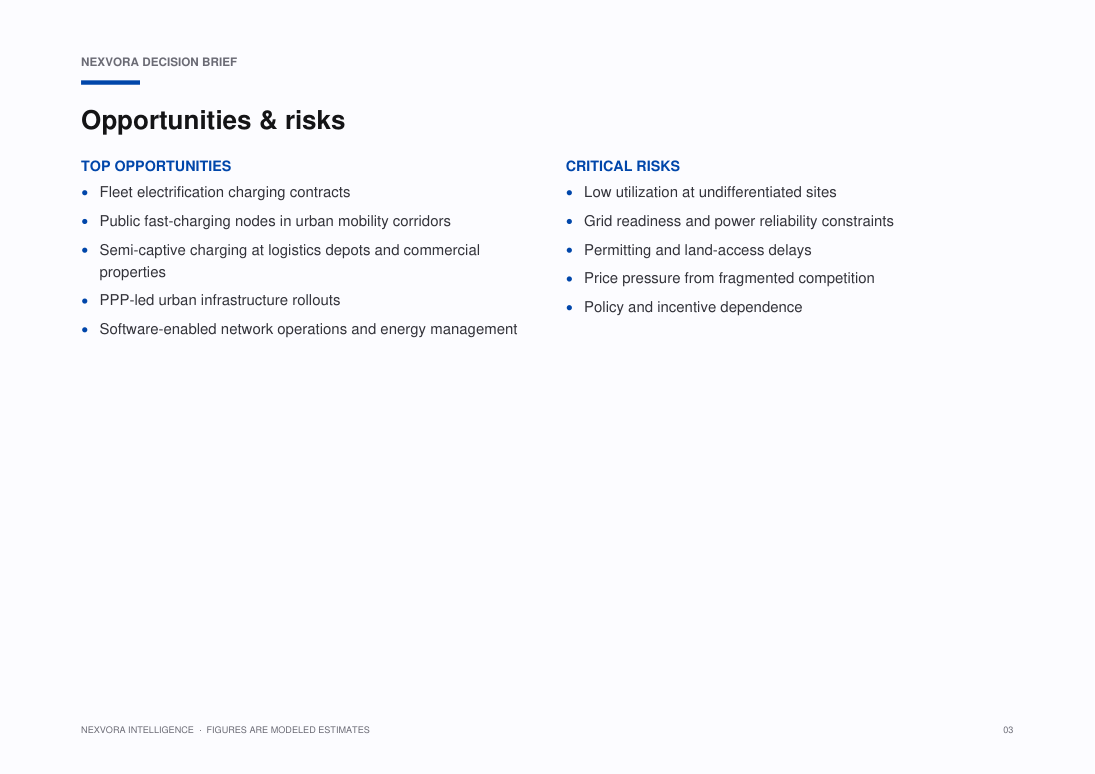Screen dimensions: 1095x774
Task: Select Semi-captive charging at logistics depots item
Action: pos(290,261)
